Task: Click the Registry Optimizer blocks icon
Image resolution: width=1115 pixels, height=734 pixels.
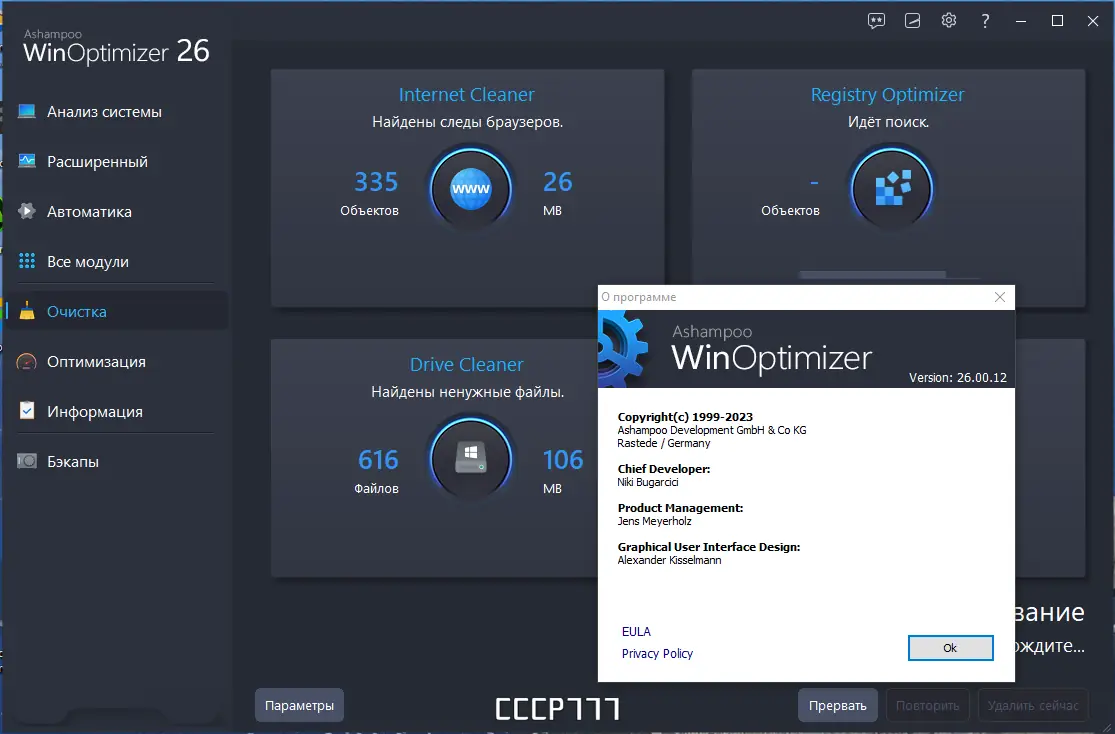Action: point(892,188)
